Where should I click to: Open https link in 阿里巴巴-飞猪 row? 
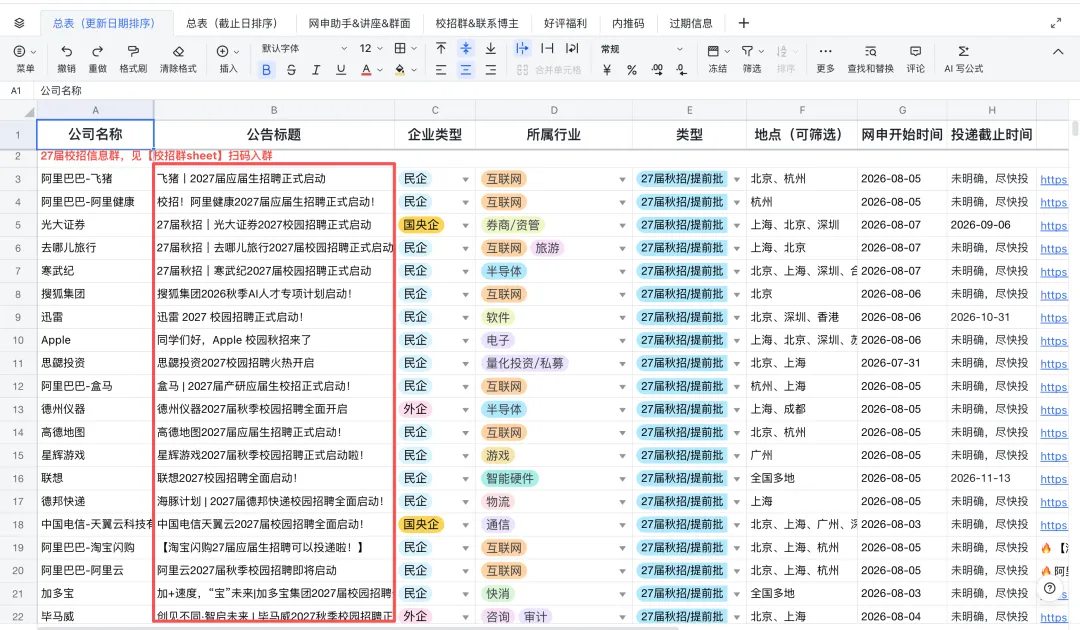[1053, 180]
